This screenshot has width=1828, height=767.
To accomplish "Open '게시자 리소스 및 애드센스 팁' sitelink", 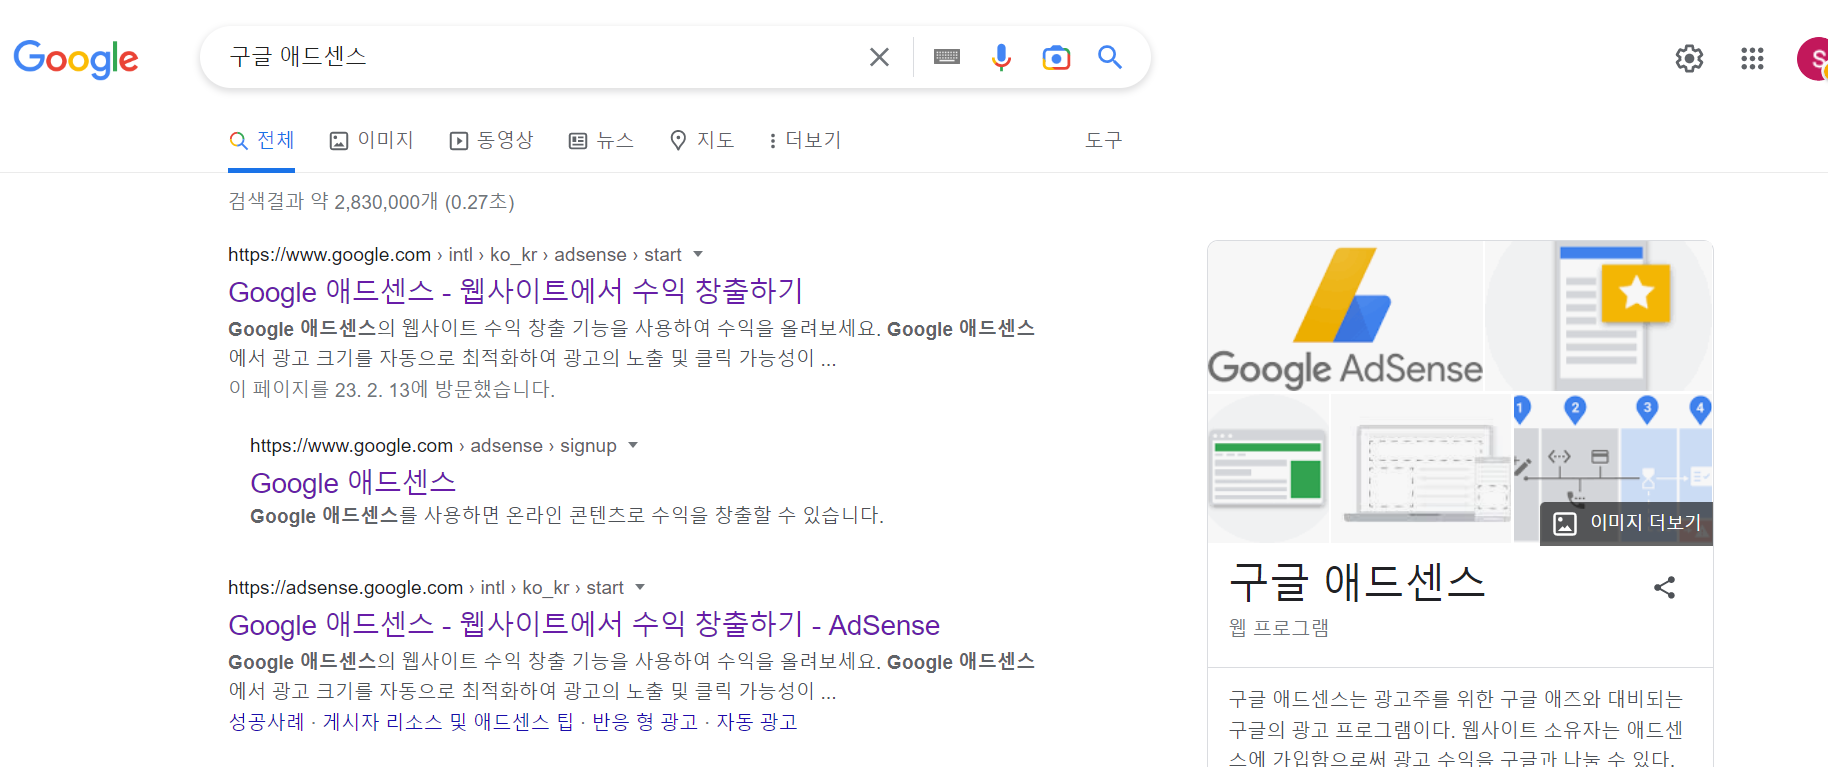I will (448, 721).
